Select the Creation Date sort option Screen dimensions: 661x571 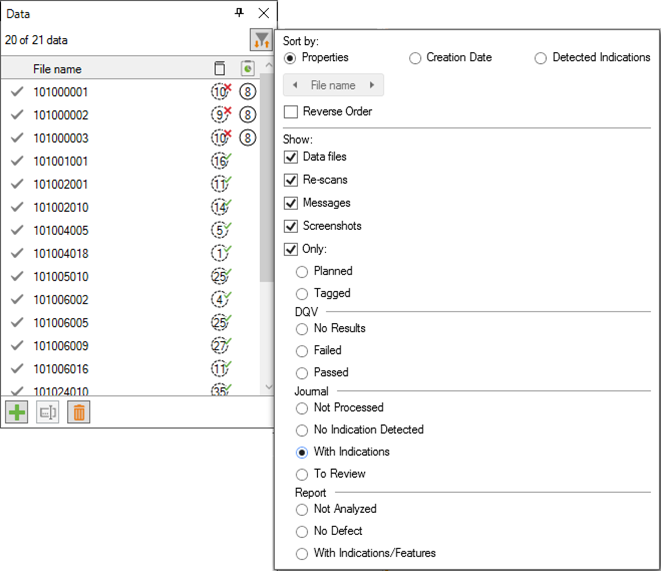point(415,58)
